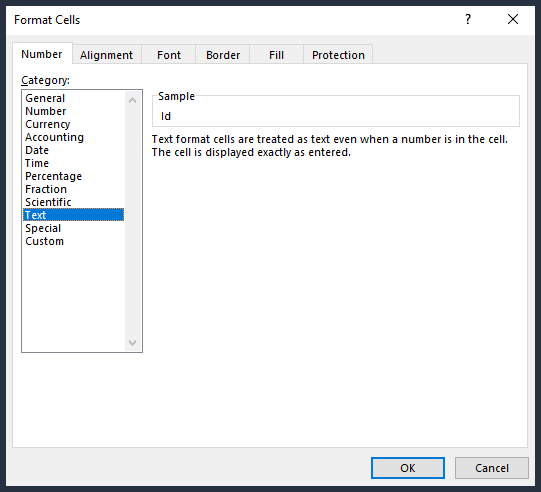Click the Cancel button
541x492 pixels.
[492, 468]
